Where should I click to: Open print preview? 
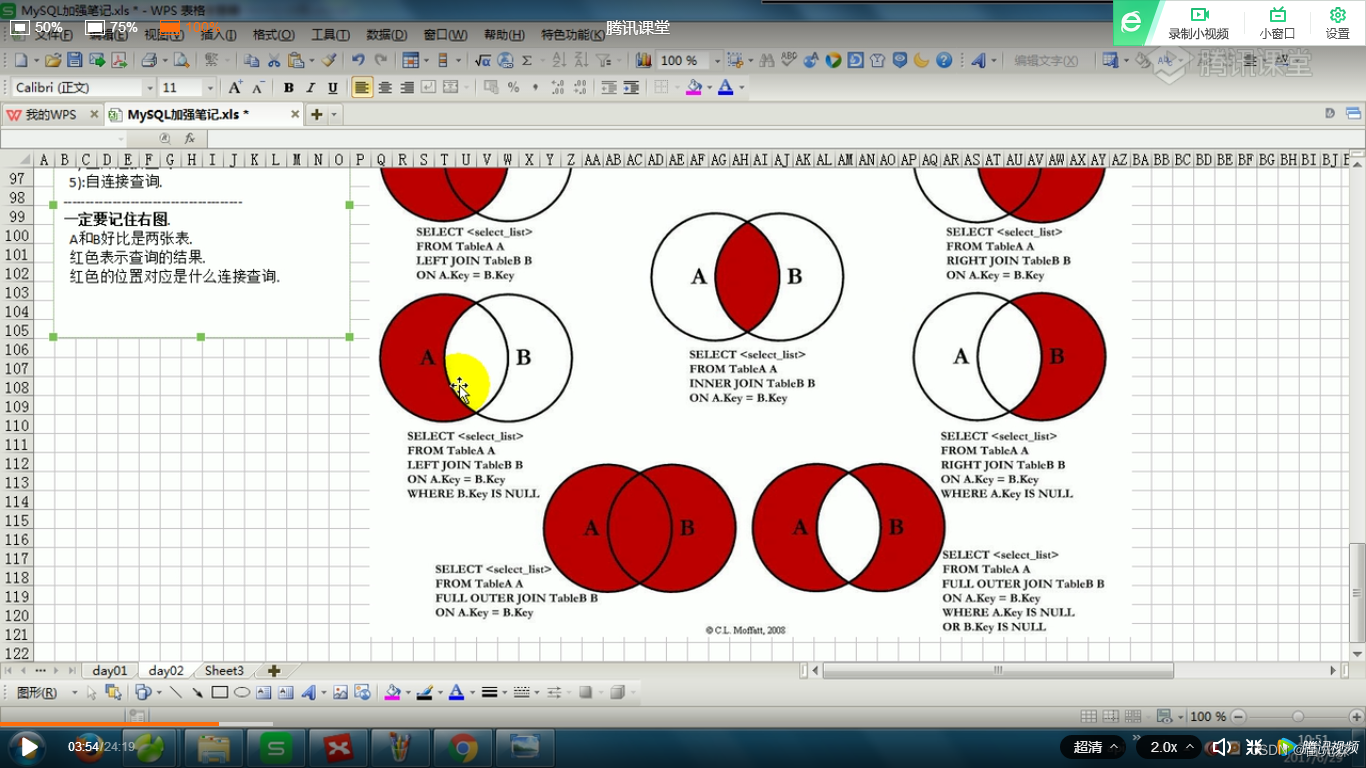click(x=181, y=61)
